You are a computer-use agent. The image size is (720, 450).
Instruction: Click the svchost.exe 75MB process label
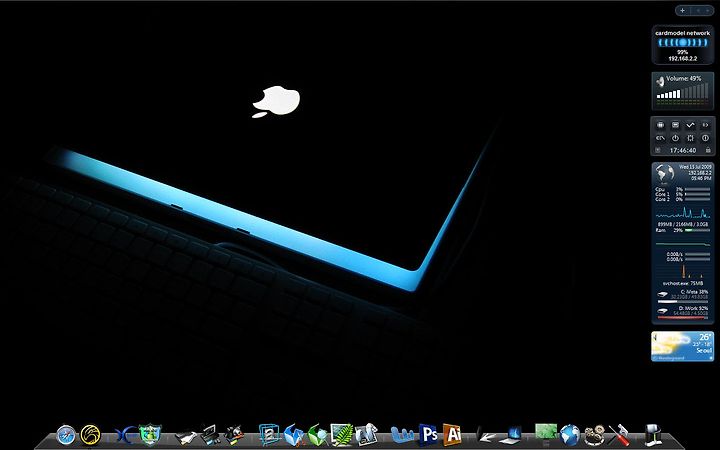click(682, 283)
